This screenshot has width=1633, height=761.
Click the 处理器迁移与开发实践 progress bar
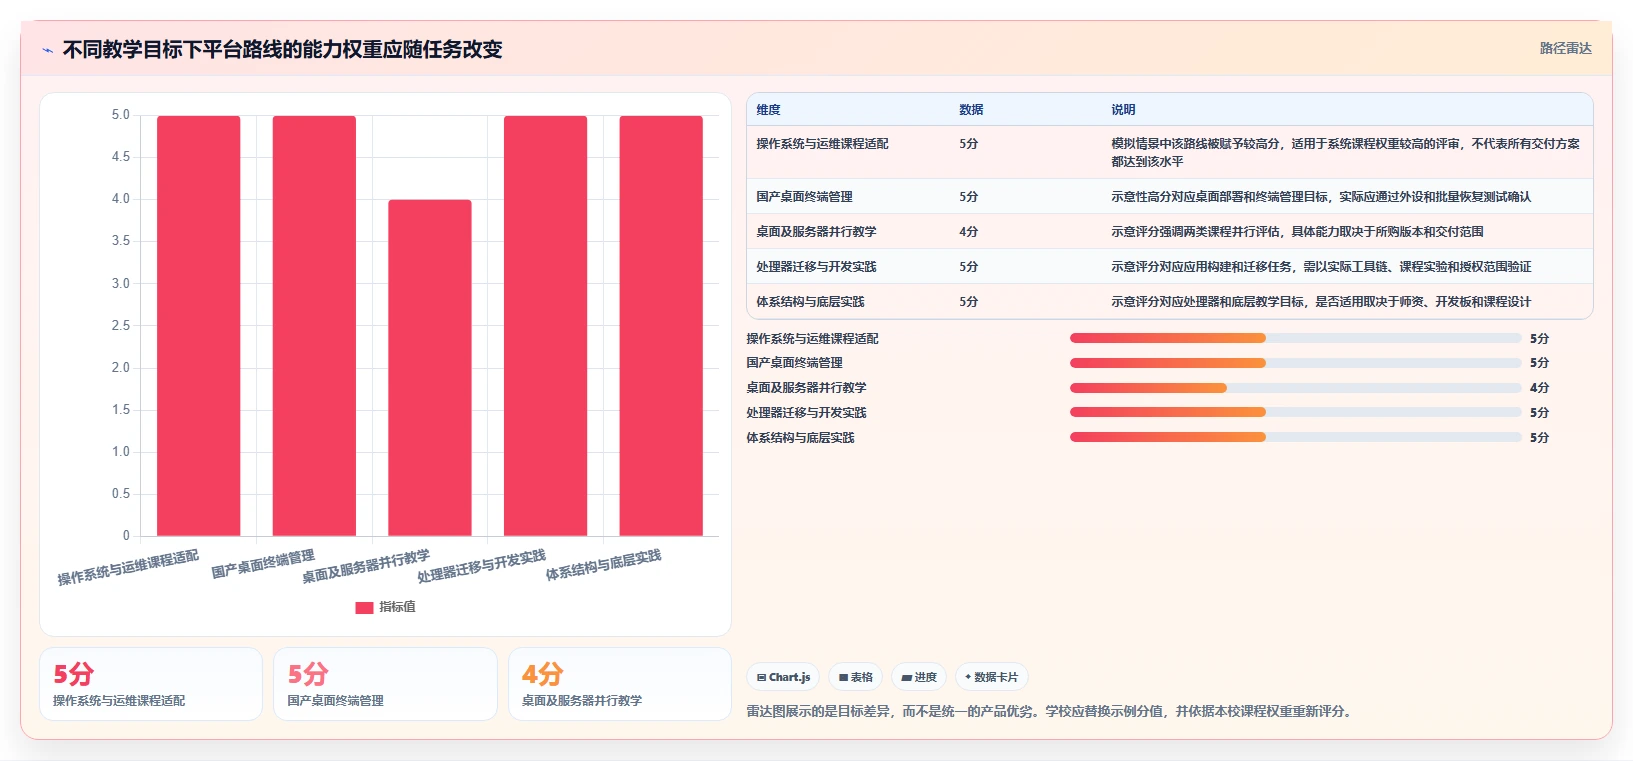tap(1295, 412)
